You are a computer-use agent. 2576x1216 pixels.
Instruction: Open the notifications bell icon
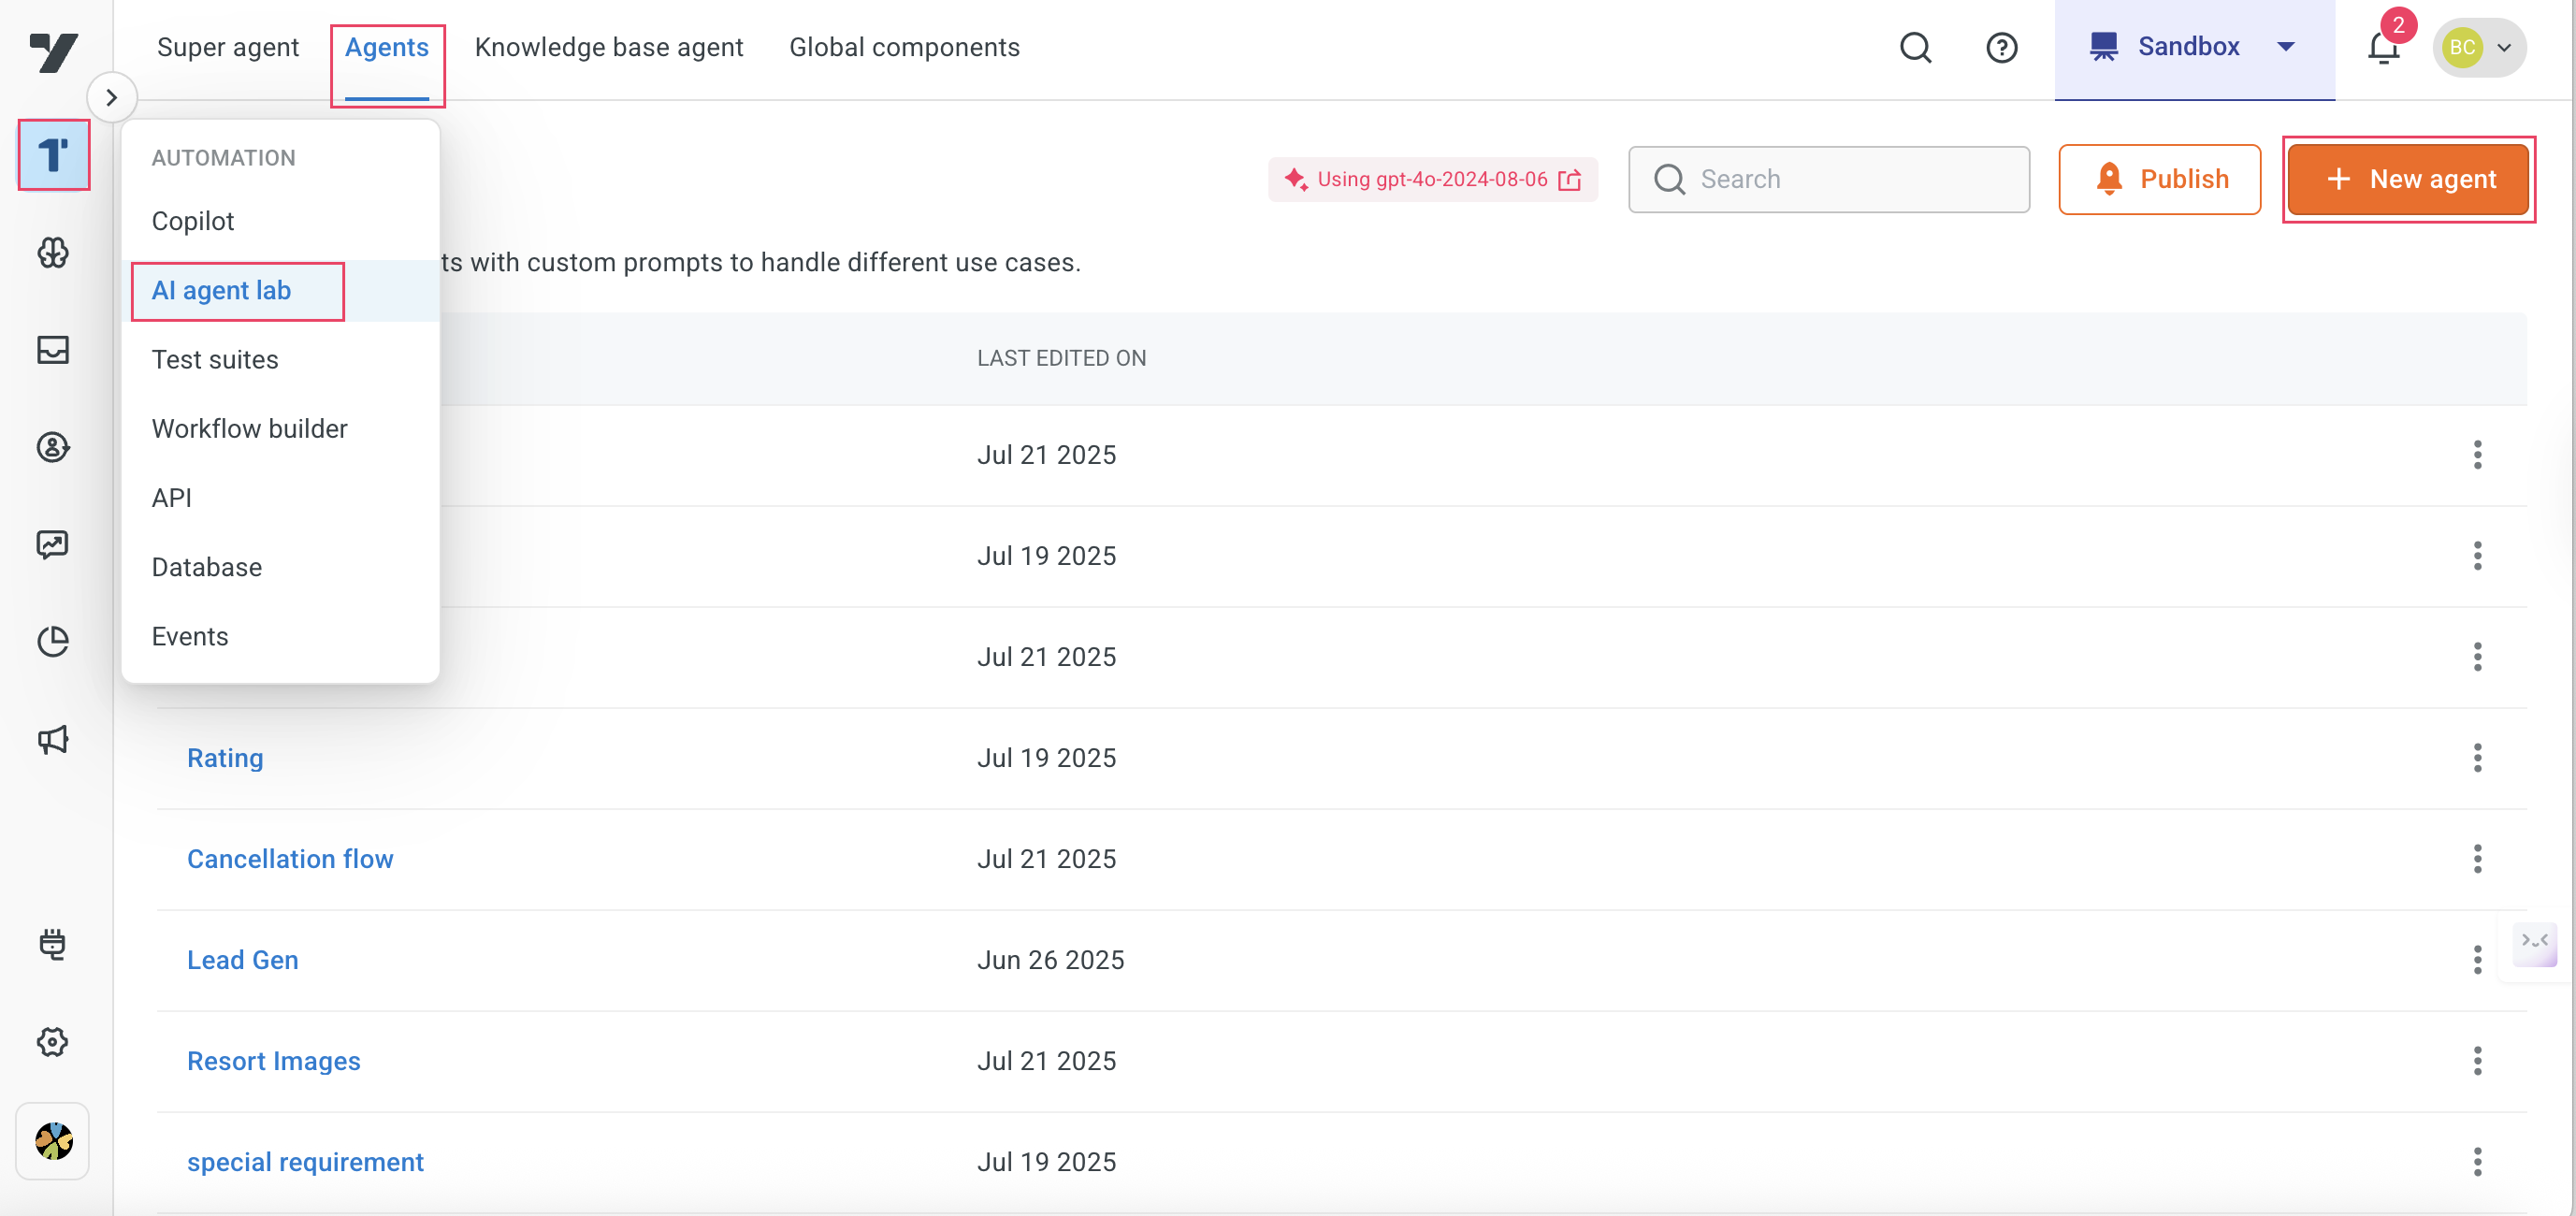point(2383,47)
